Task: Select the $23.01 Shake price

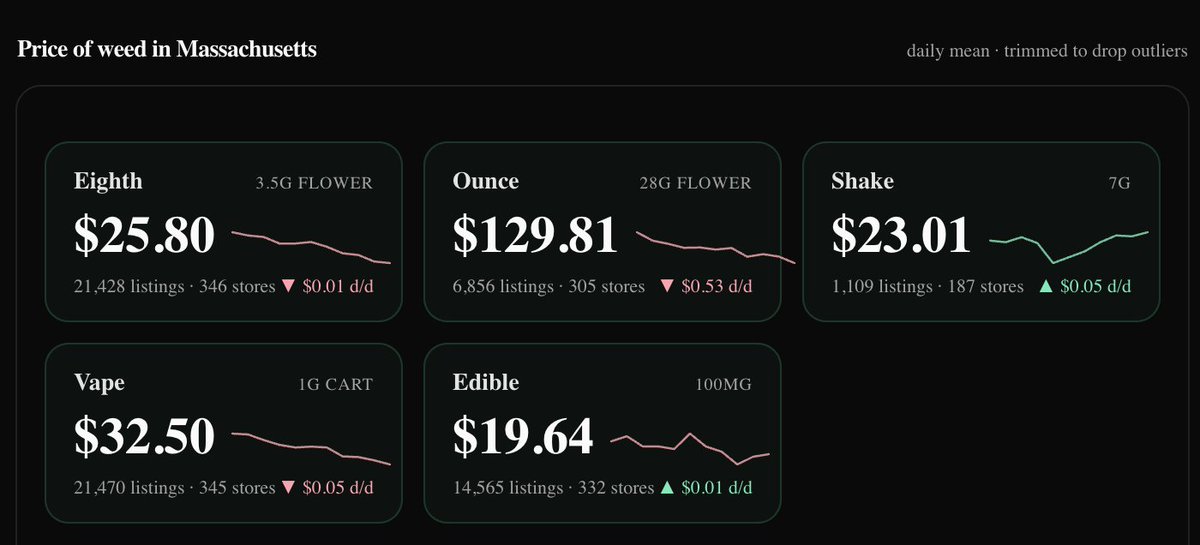Action: click(x=901, y=235)
